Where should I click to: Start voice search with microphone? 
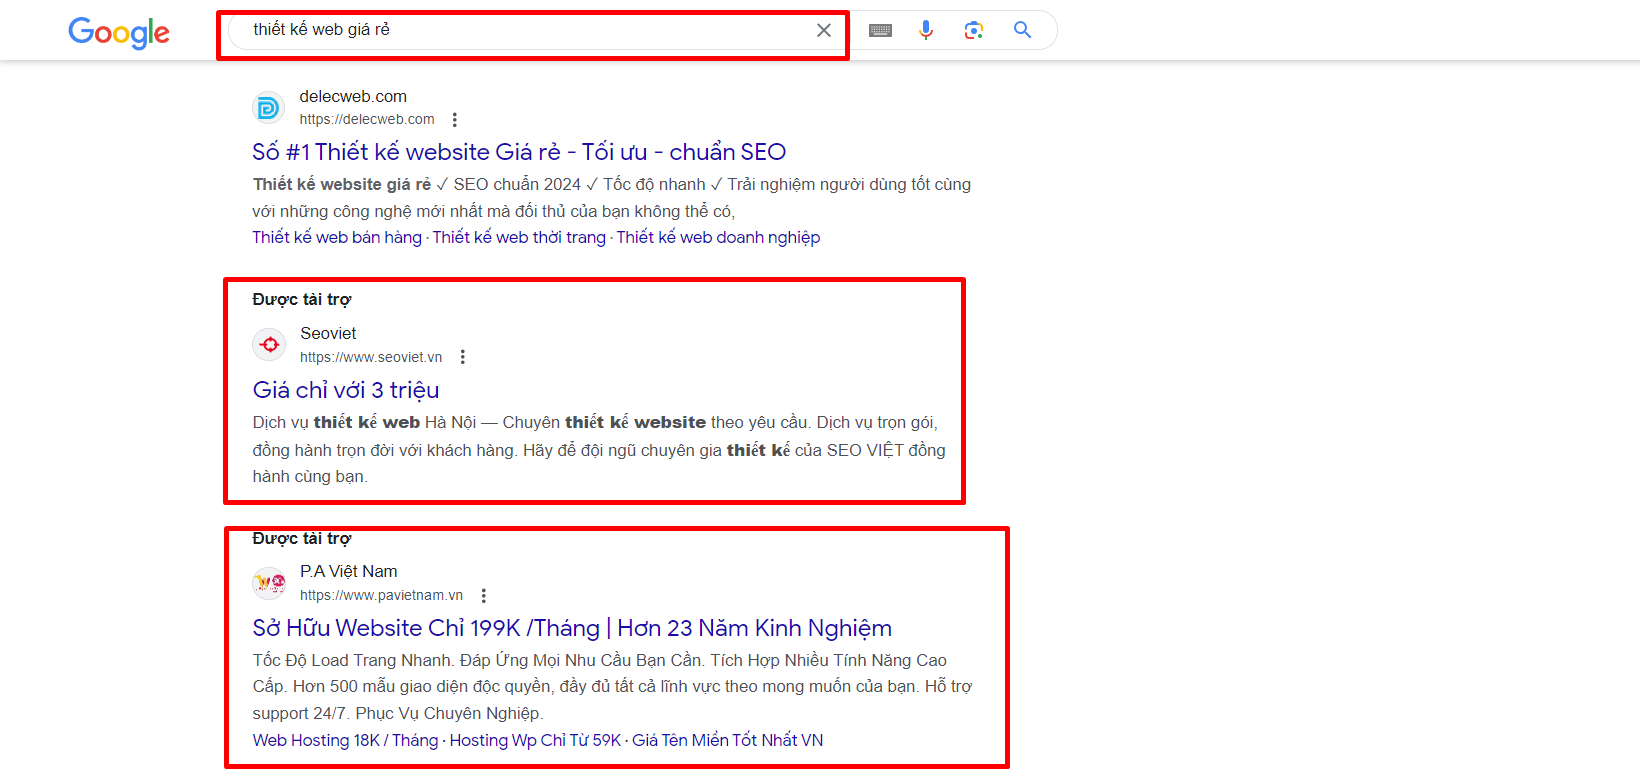(926, 30)
